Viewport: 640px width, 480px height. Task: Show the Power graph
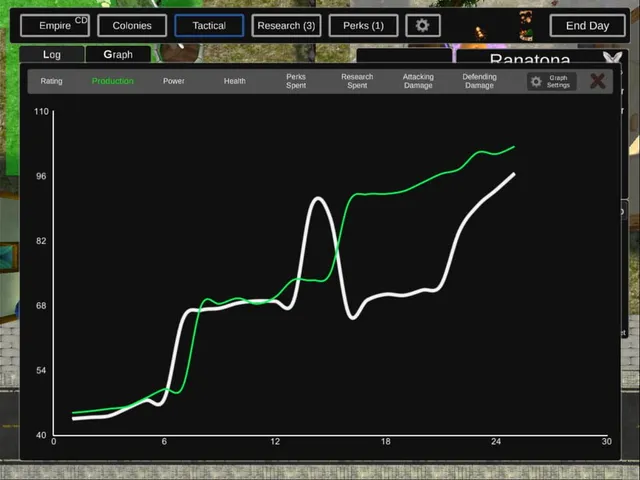(x=173, y=81)
